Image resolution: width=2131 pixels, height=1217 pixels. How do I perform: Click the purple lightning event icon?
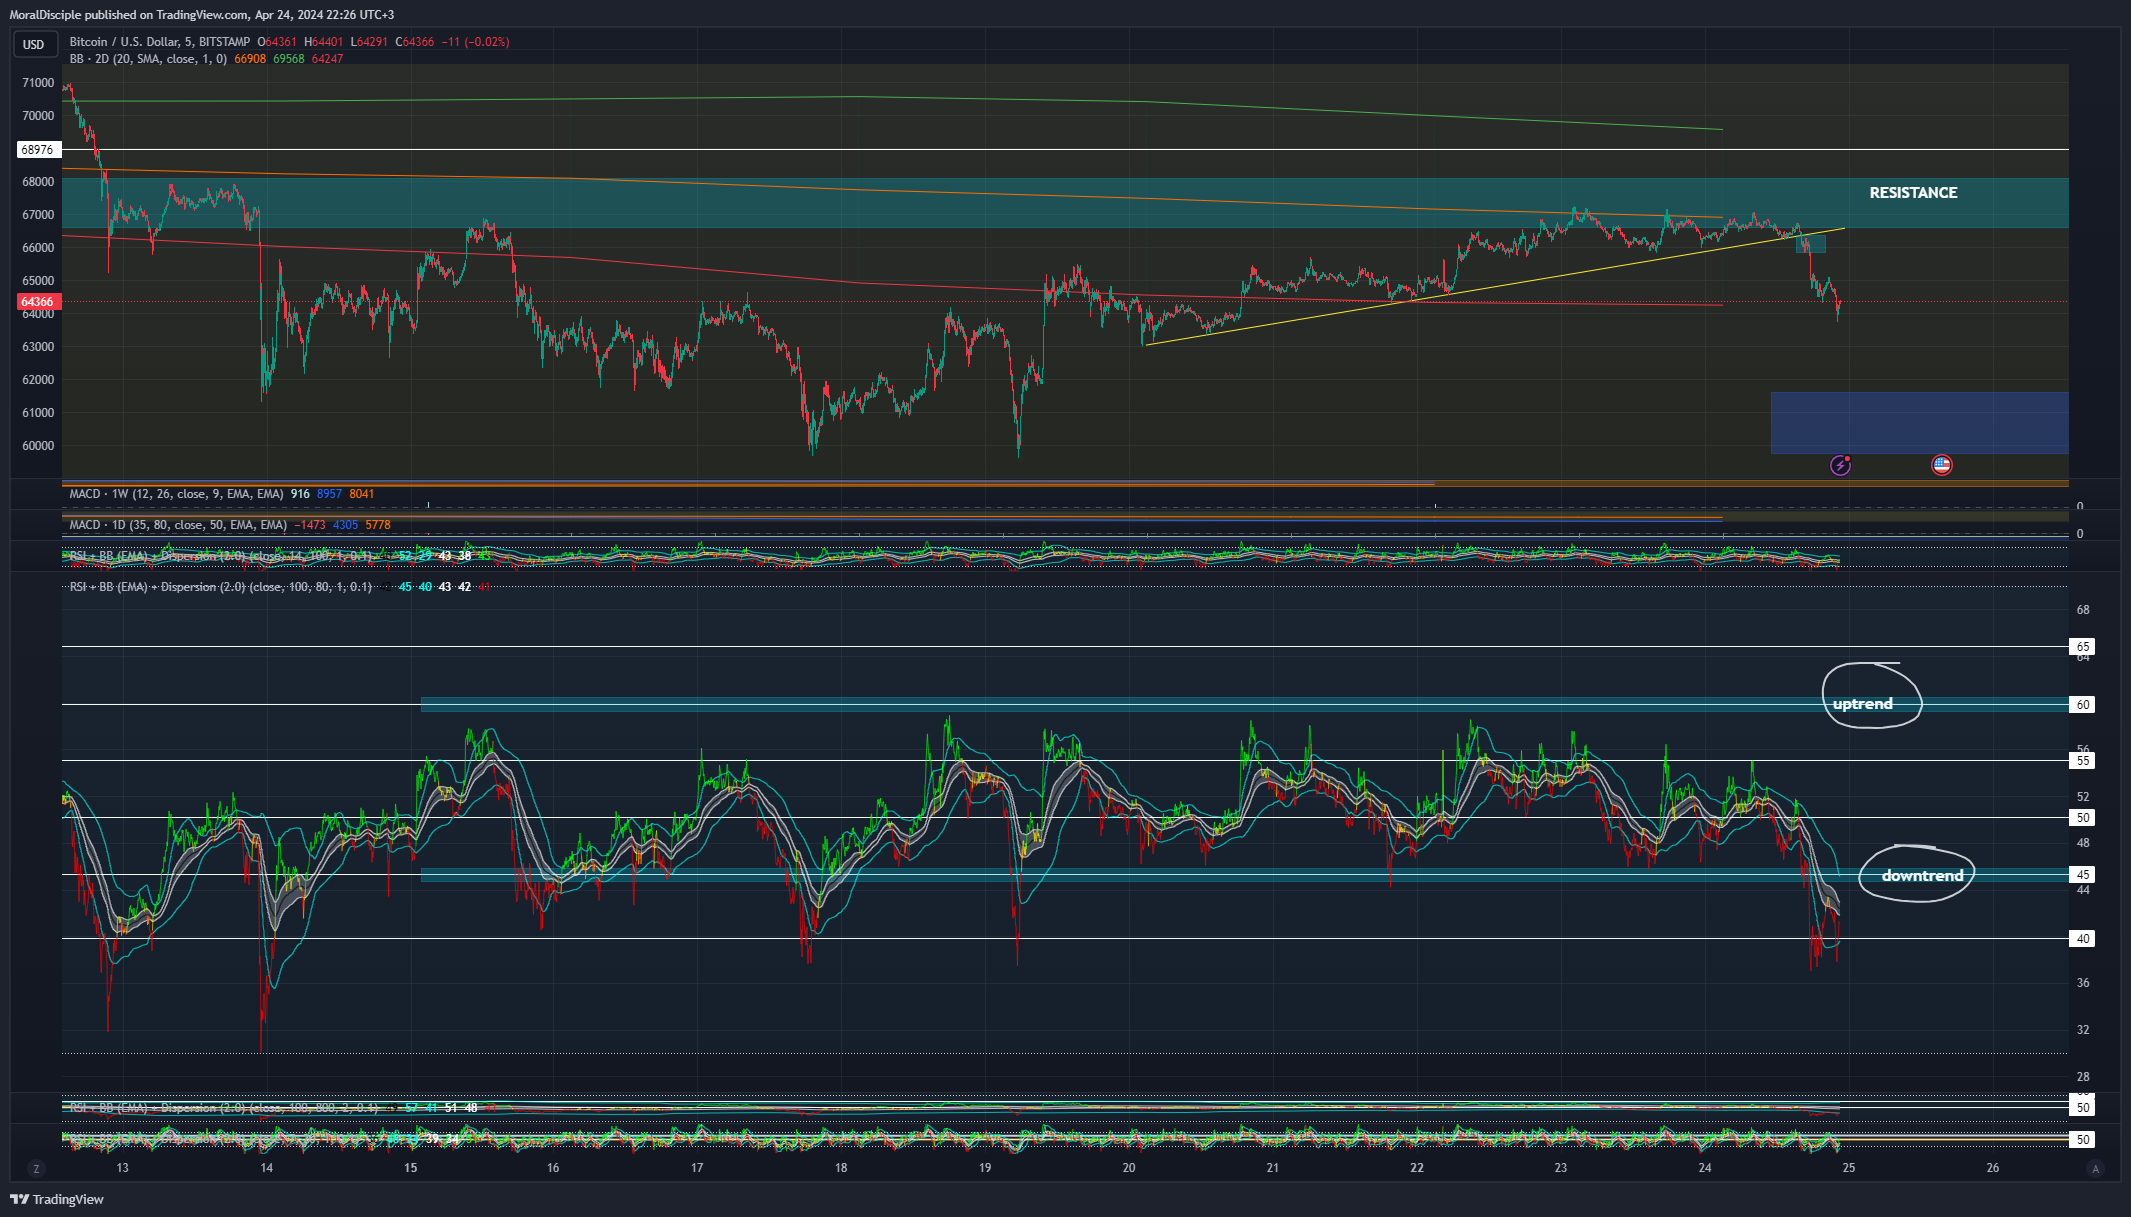[x=1840, y=465]
